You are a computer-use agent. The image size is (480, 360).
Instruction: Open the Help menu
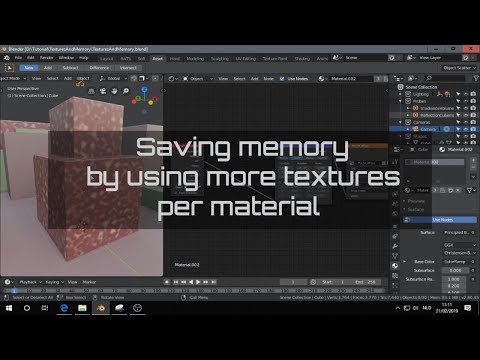[x=84, y=58]
